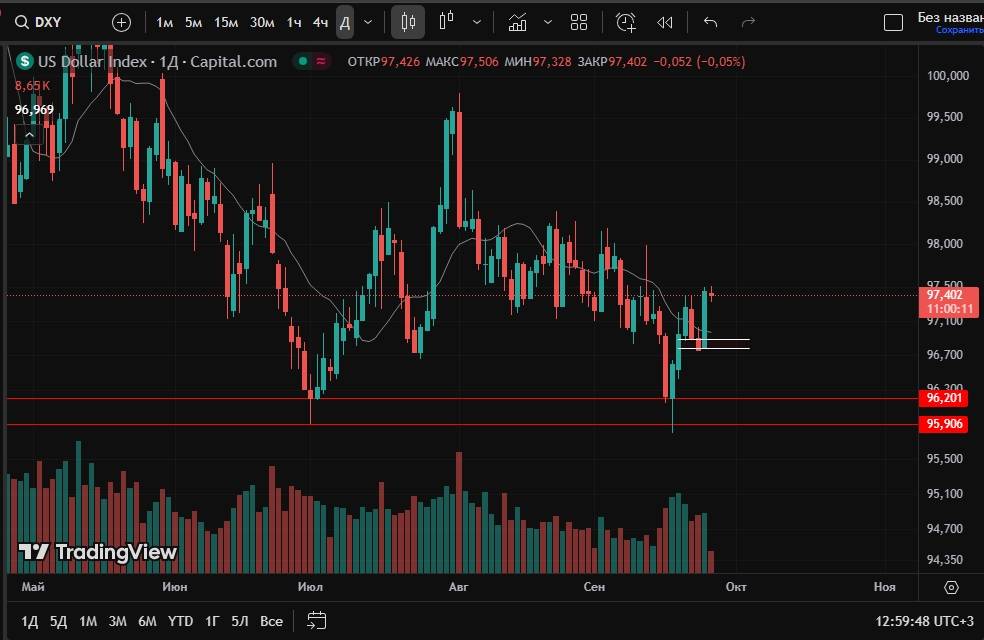Viewport: 984px width, 640px height.
Task: Undo the last chart action
Action: 710,22
